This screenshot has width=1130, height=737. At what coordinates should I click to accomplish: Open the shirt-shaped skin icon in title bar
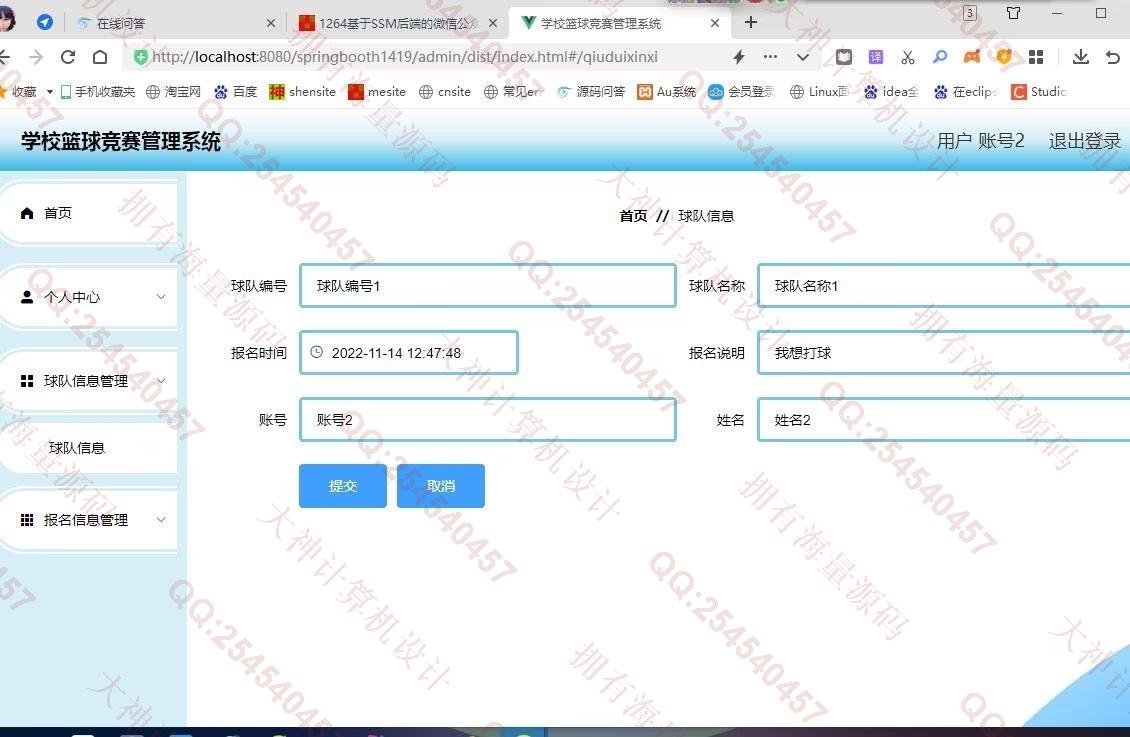point(1013,13)
